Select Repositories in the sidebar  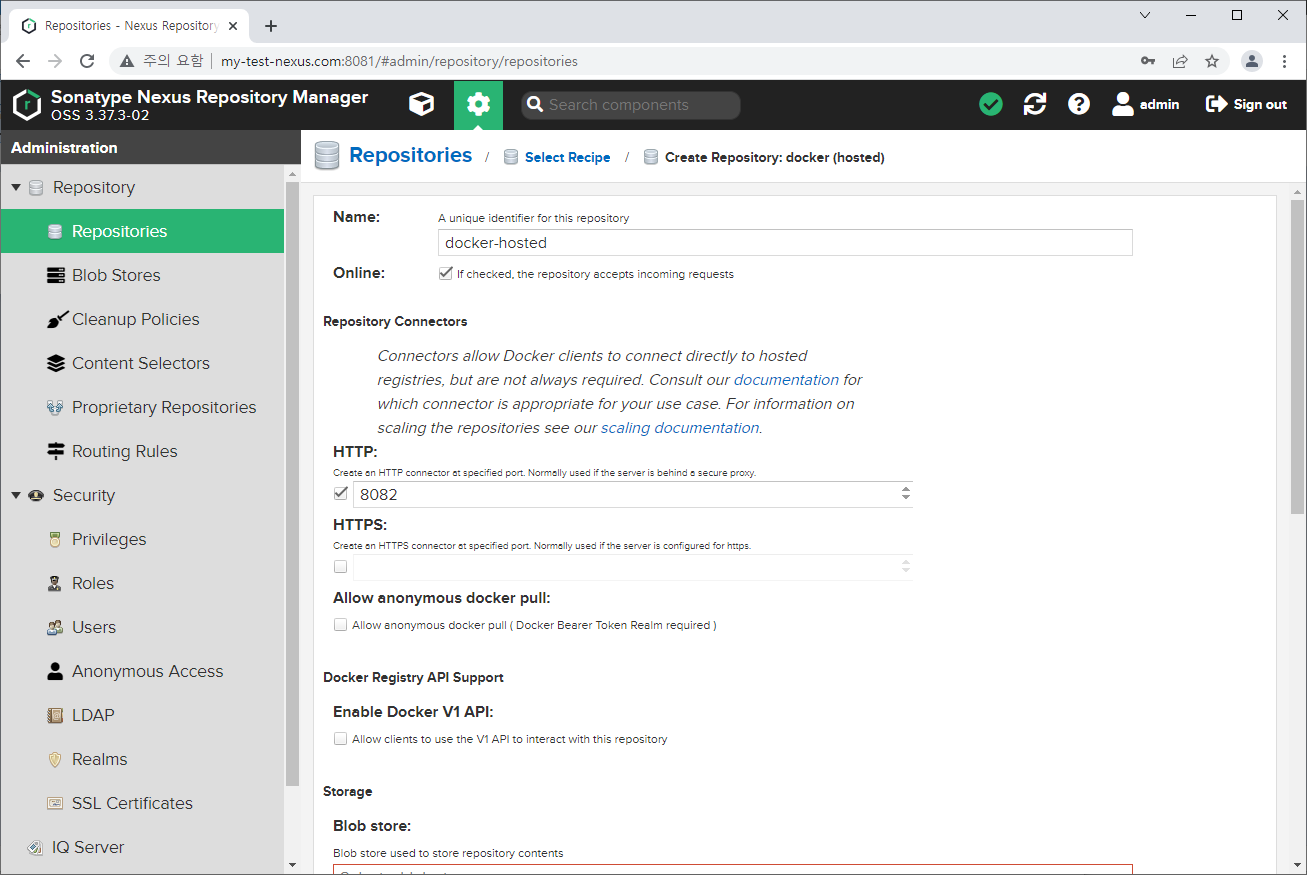point(142,231)
